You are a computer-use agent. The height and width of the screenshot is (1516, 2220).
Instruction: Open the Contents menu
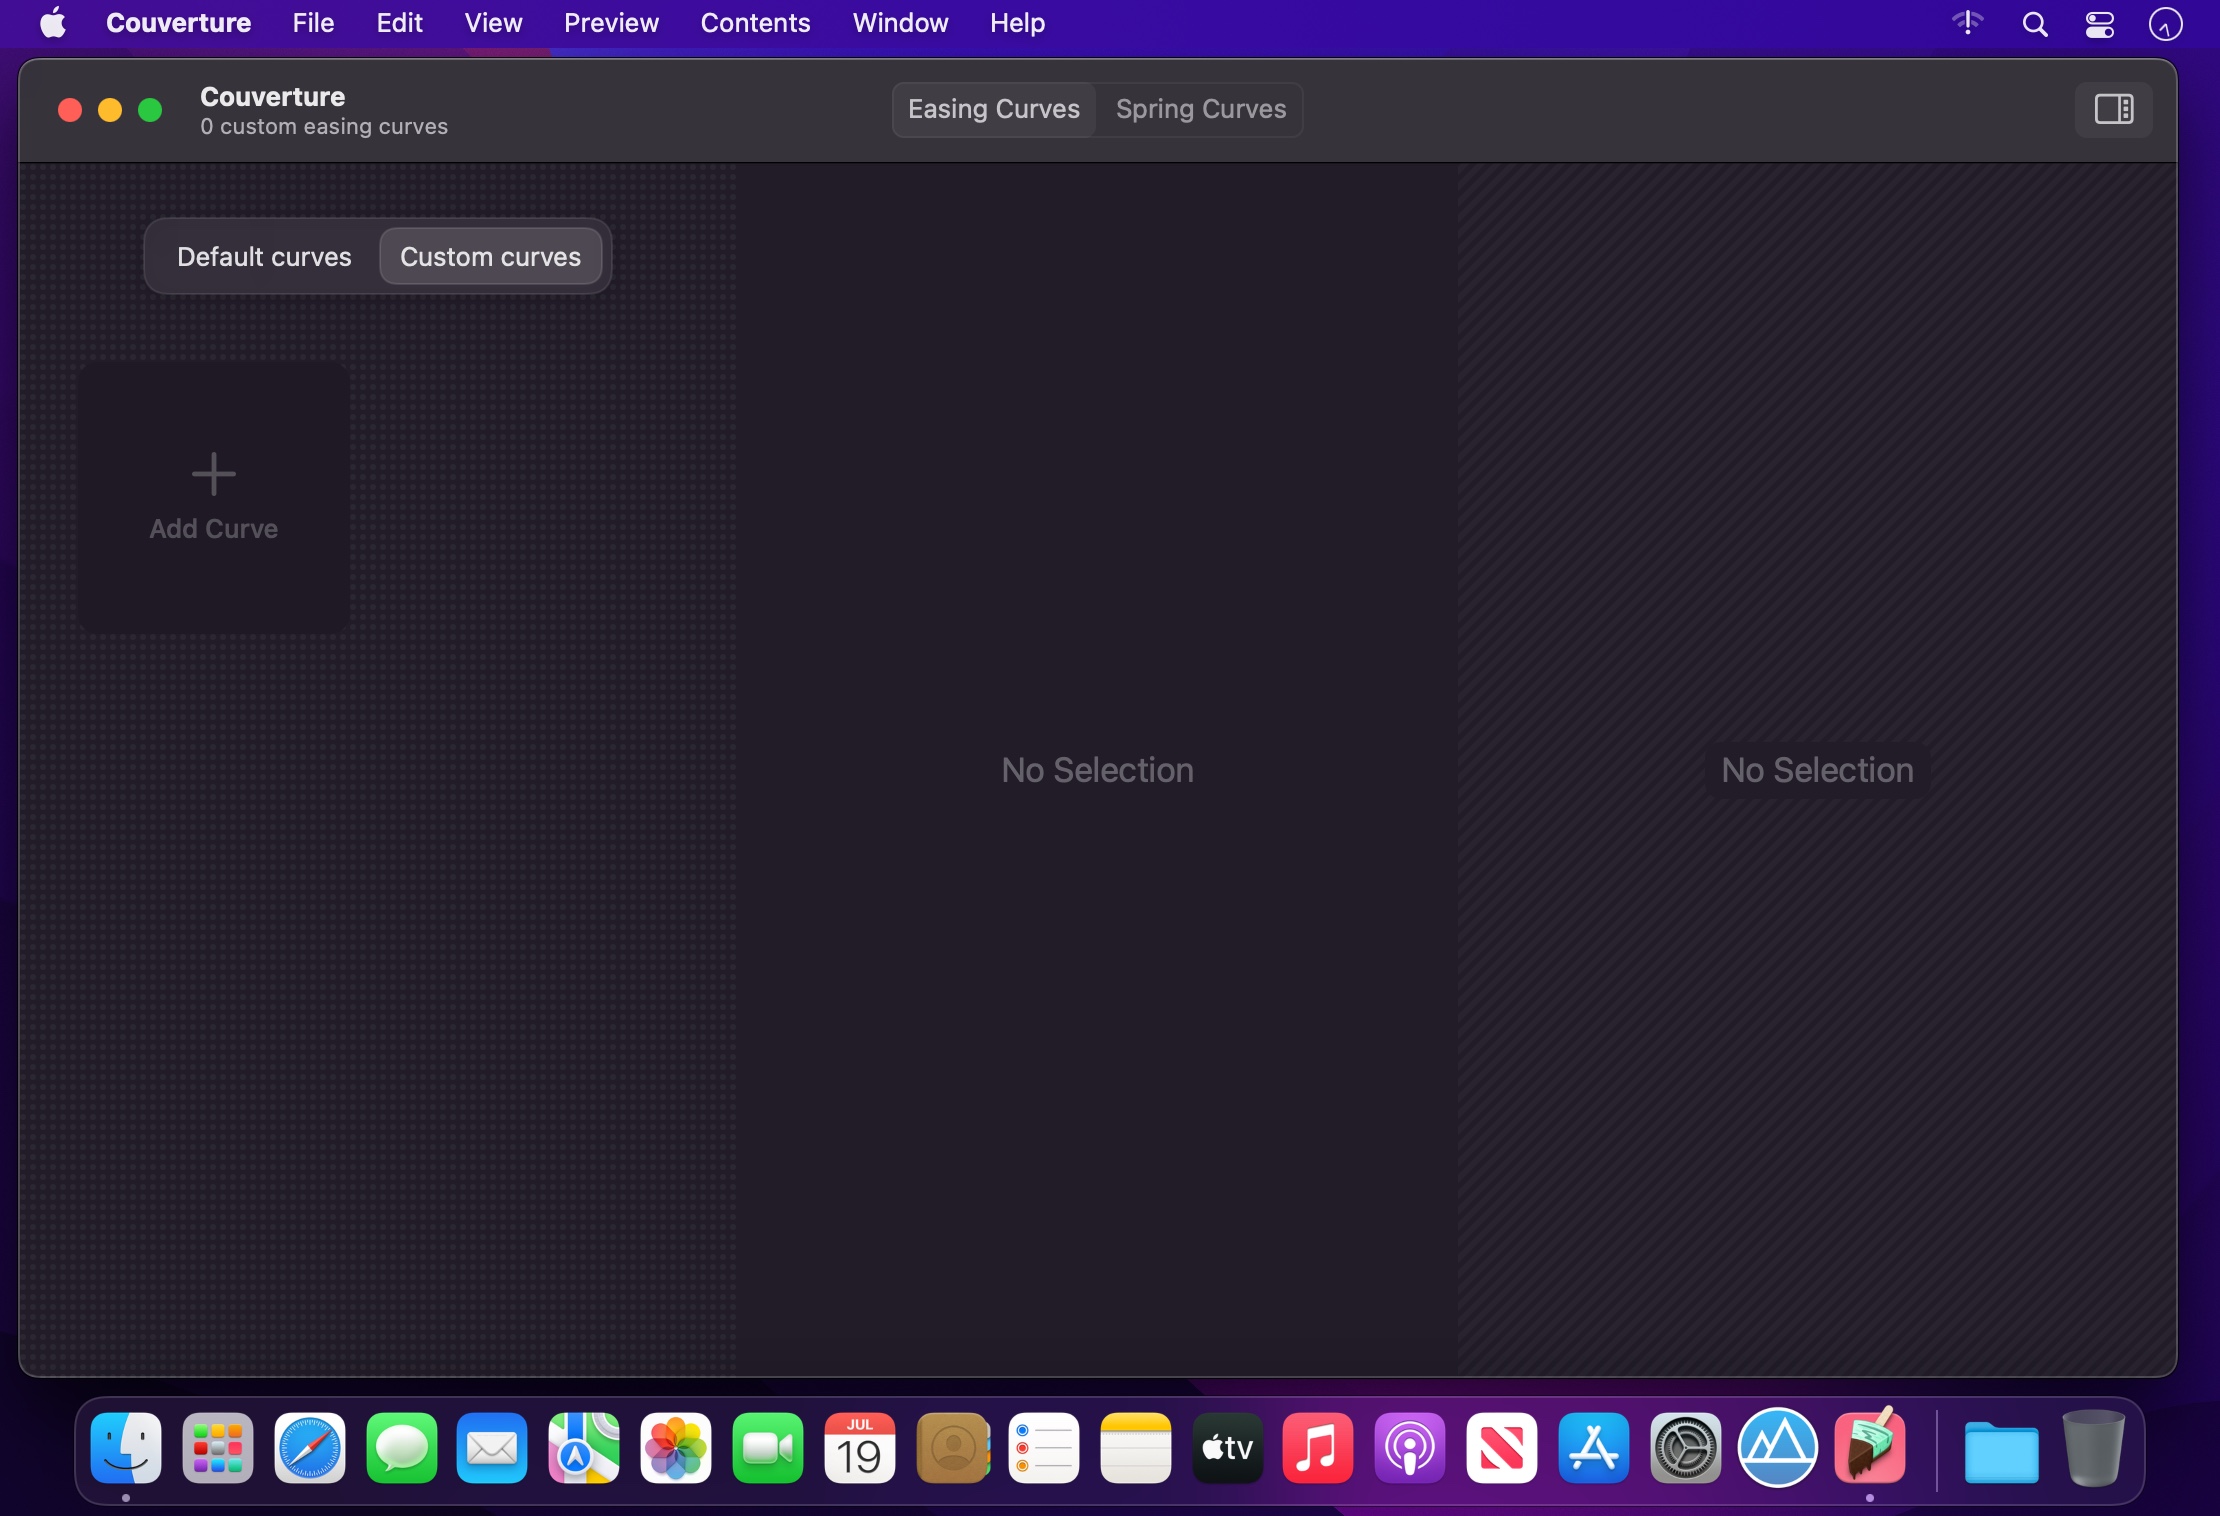(x=755, y=23)
